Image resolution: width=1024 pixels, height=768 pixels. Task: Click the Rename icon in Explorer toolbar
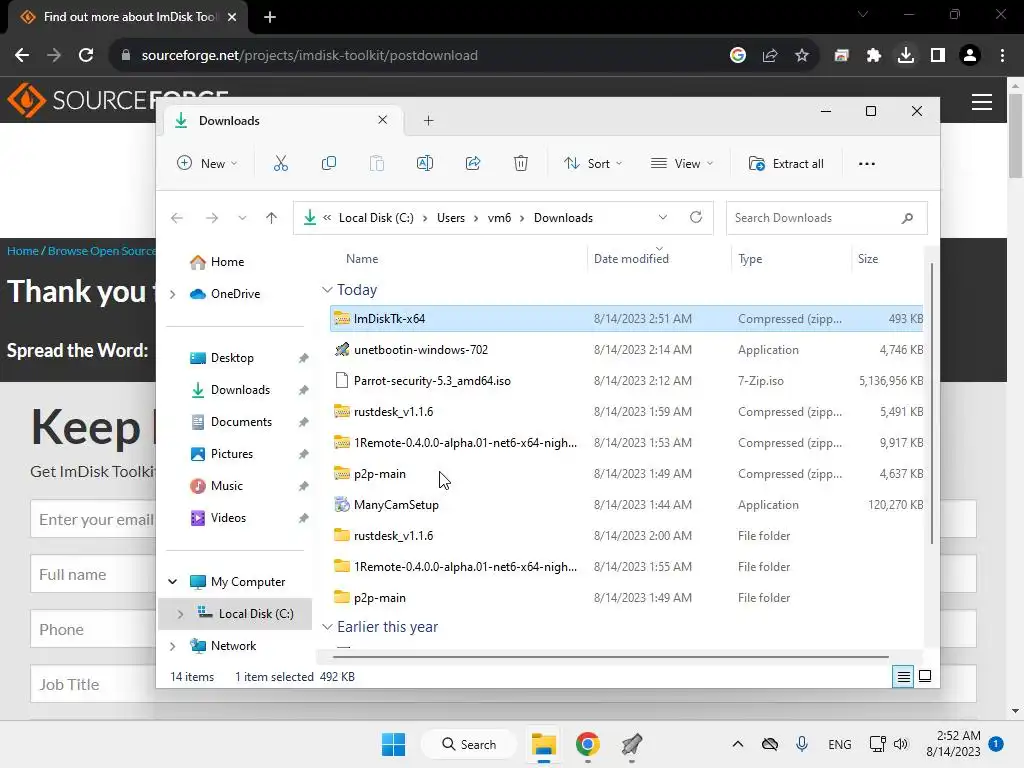tap(424, 163)
